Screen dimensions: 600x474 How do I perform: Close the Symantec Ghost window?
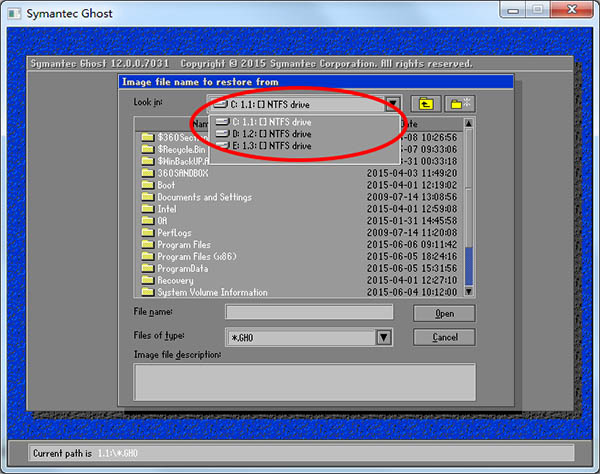[x=572, y=10]
